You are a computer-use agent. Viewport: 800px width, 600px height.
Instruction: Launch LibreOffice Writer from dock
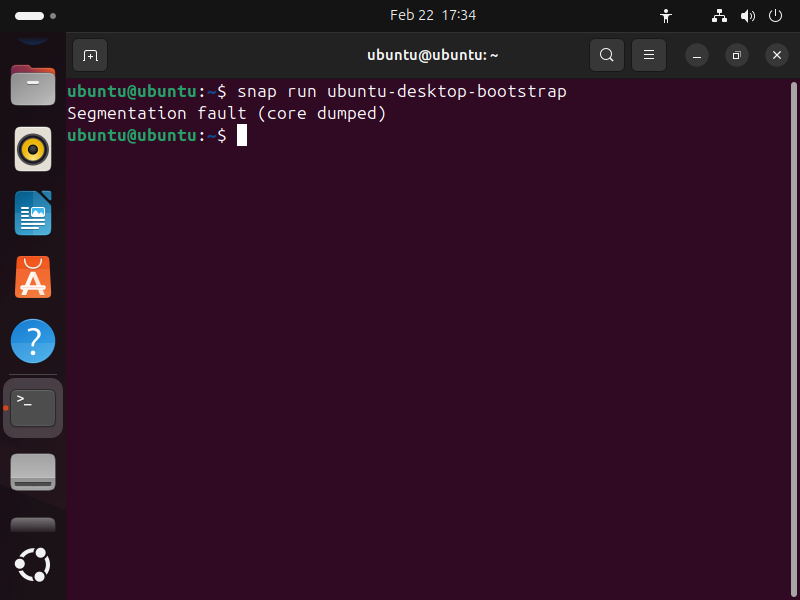tap(33, 213)
